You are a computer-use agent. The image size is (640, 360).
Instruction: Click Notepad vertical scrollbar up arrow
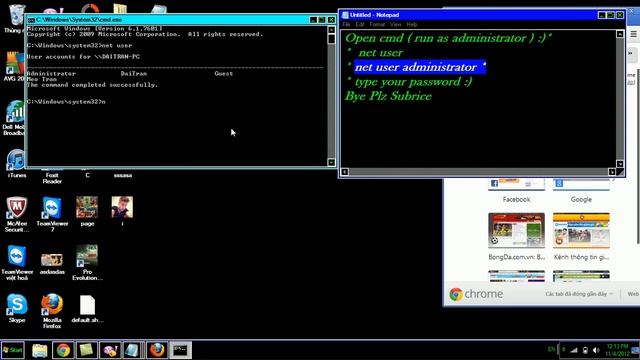click(620, 34)
